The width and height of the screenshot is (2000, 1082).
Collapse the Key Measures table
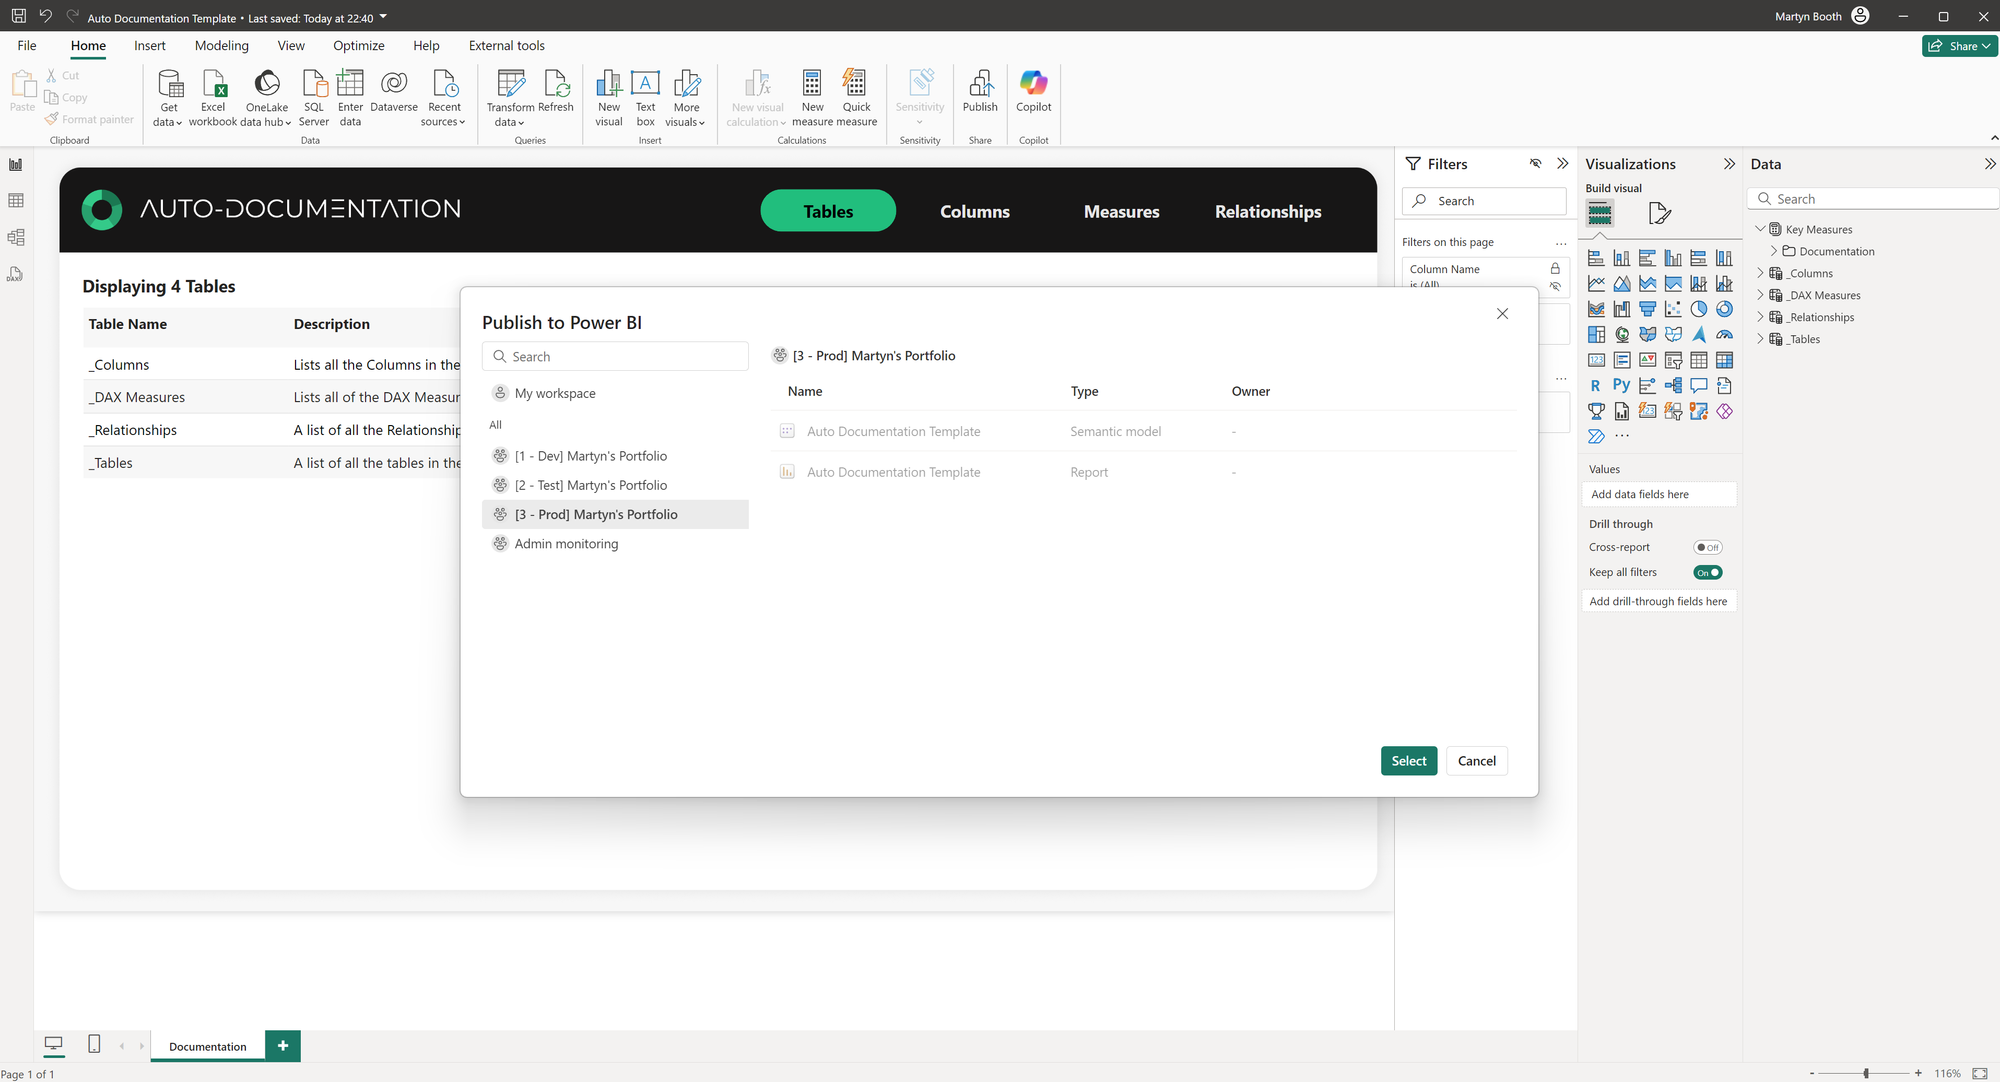1760,229
